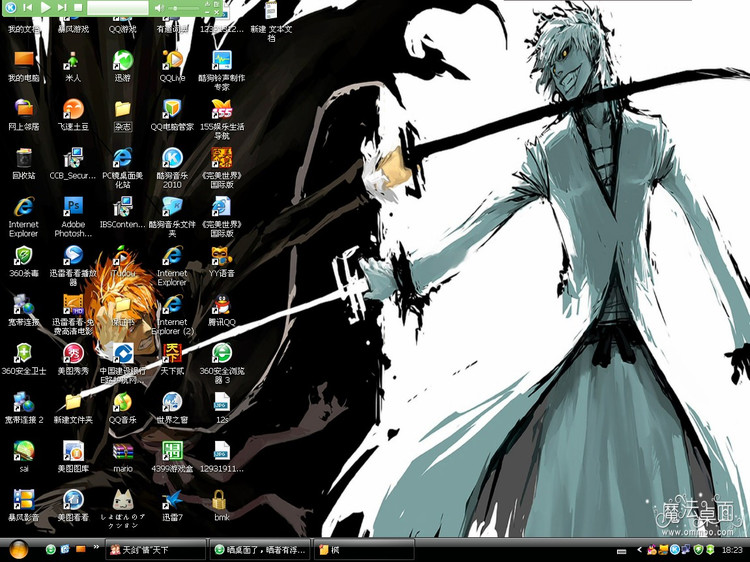
Task: Click the mini player track display bar
Action: (117, 8)
